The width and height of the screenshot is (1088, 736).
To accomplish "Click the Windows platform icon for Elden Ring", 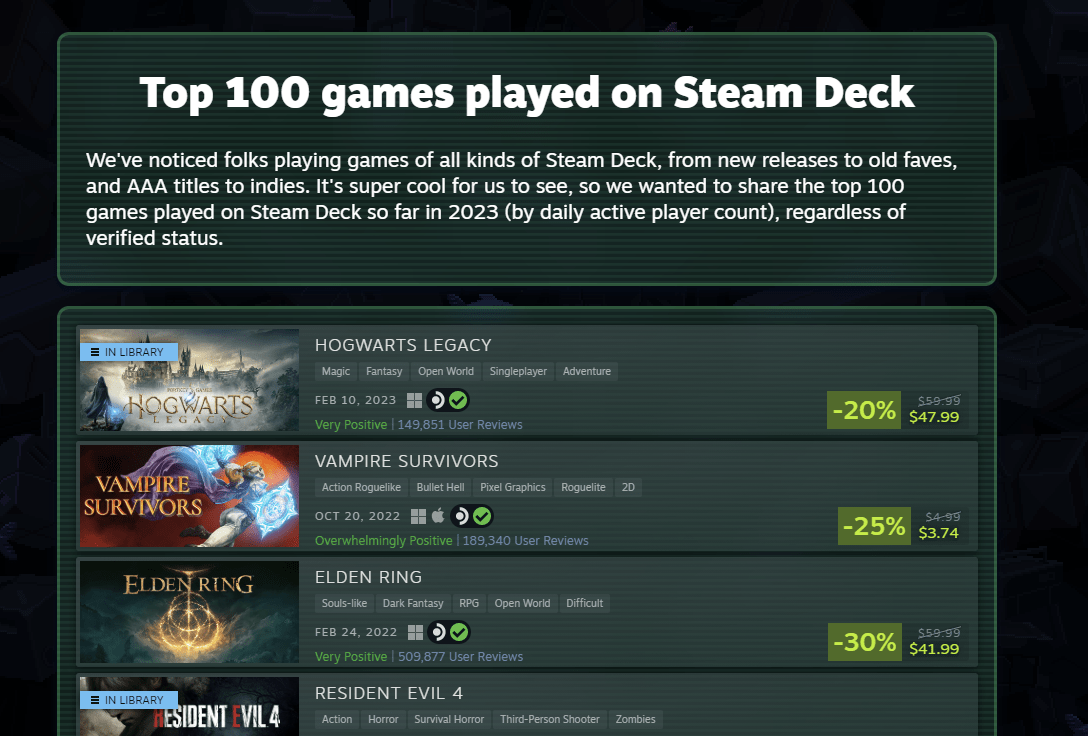I will pyautogui.click(x=417, y=632).
